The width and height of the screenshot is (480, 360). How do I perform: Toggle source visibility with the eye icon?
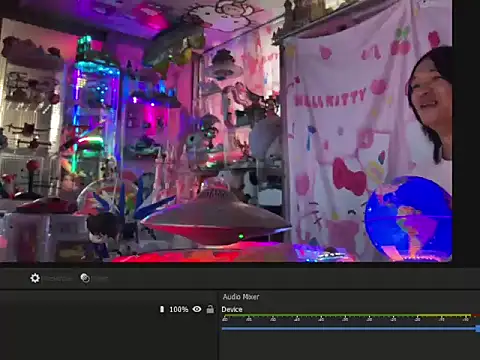pos(197,309)
